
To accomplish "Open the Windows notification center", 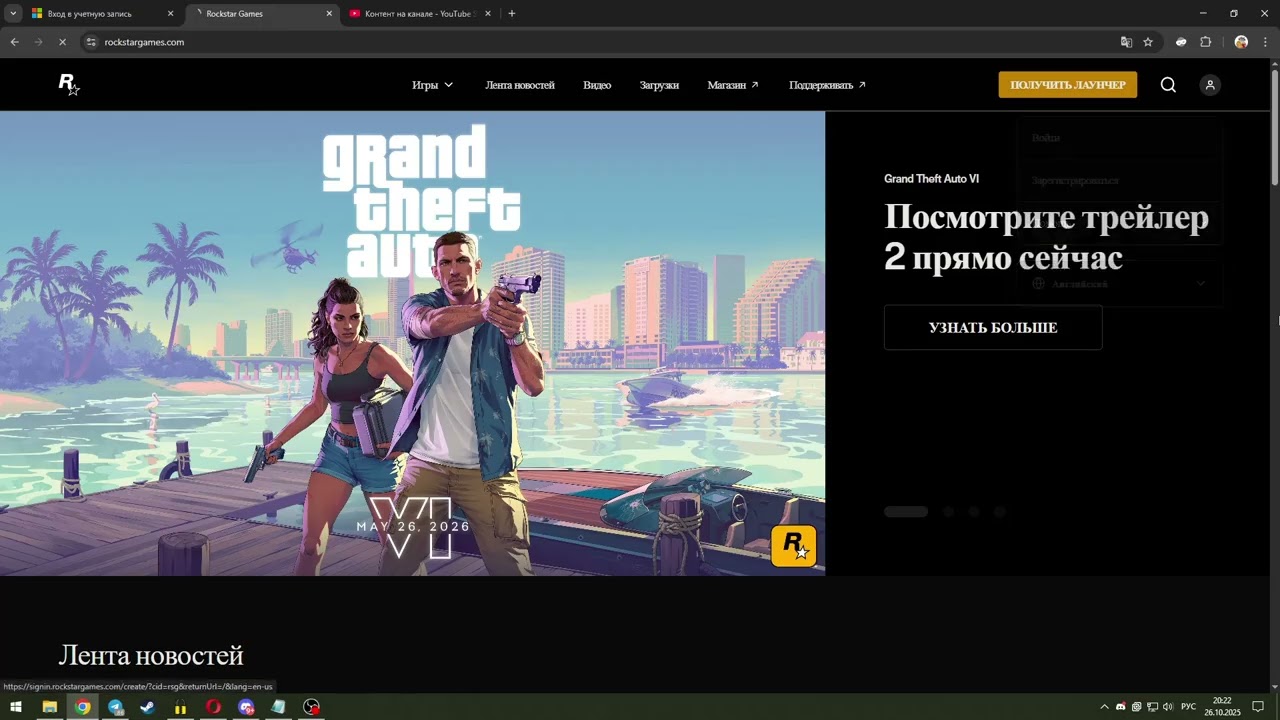I will 1258,707.
